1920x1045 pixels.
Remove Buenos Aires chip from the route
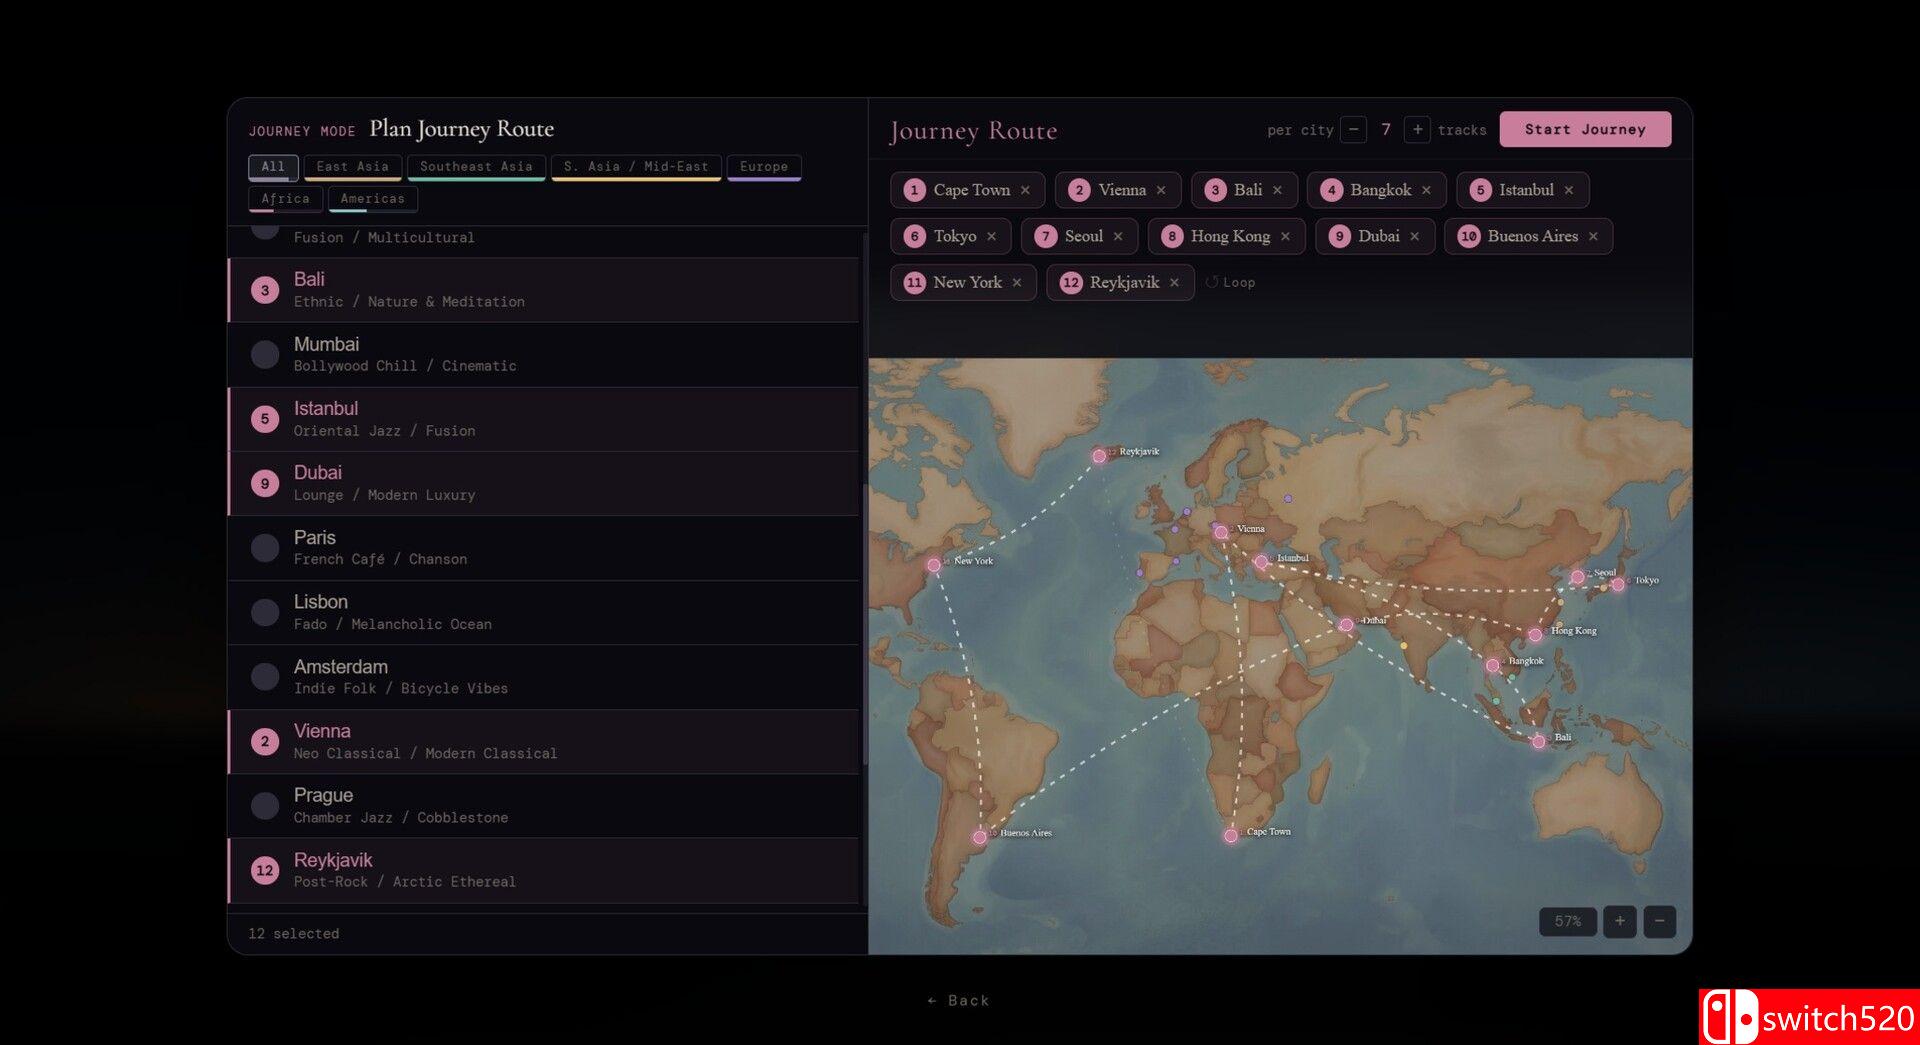tap(1593, 236)
